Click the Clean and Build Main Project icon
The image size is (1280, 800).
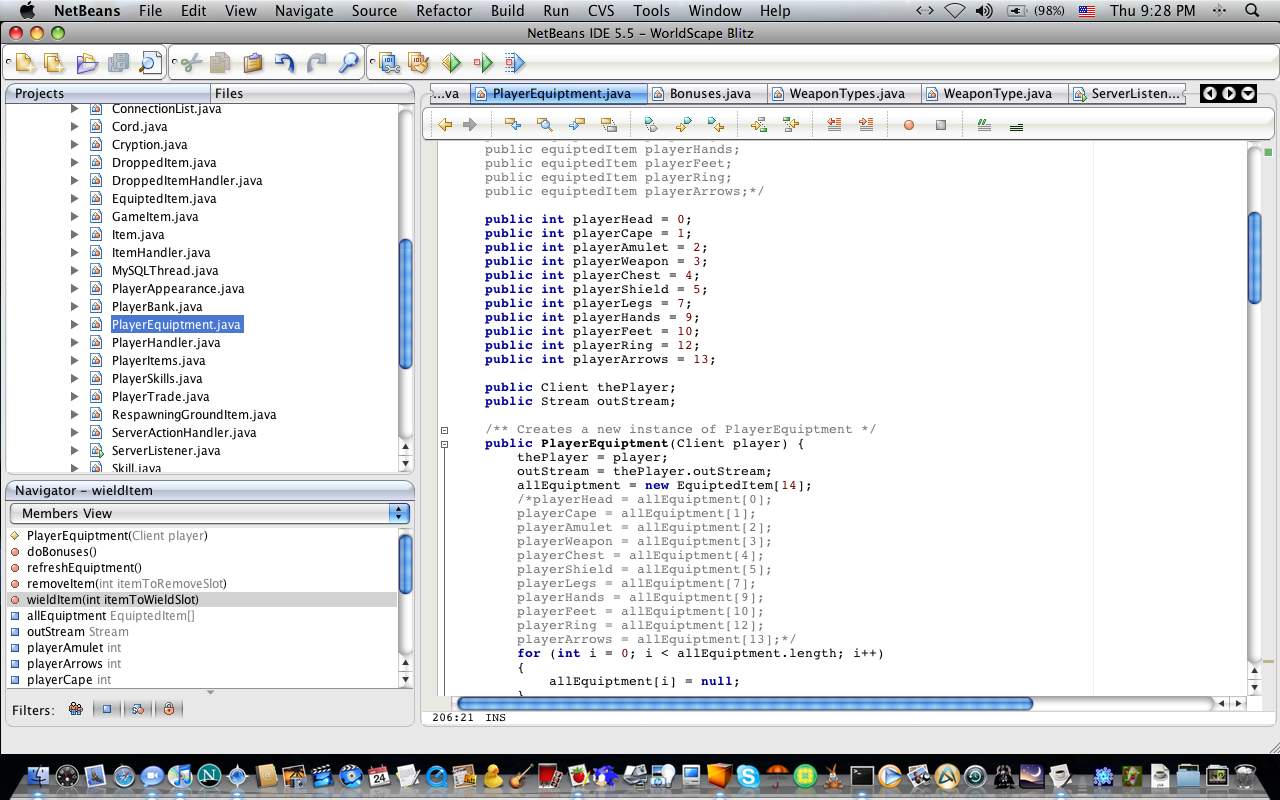coord(419,63)
